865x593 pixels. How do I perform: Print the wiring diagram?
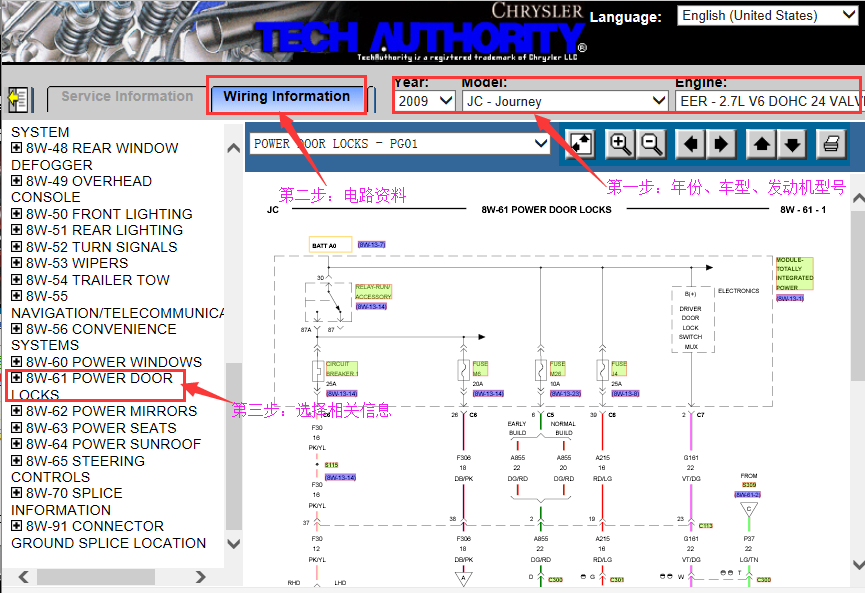tap(831, 145)
